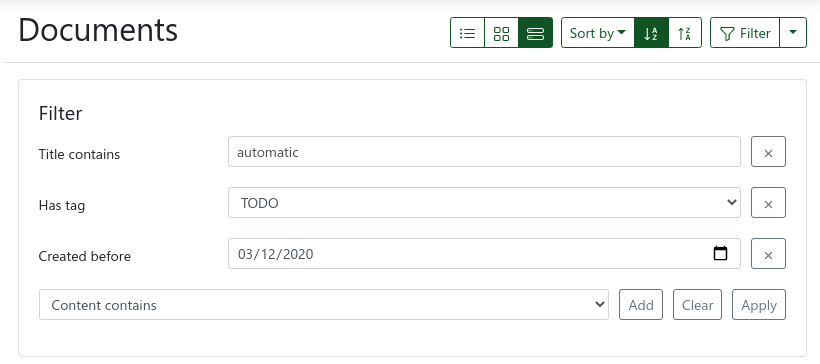
Task: Remove the Has tag filter row
Action: click(x=768, y=203)
